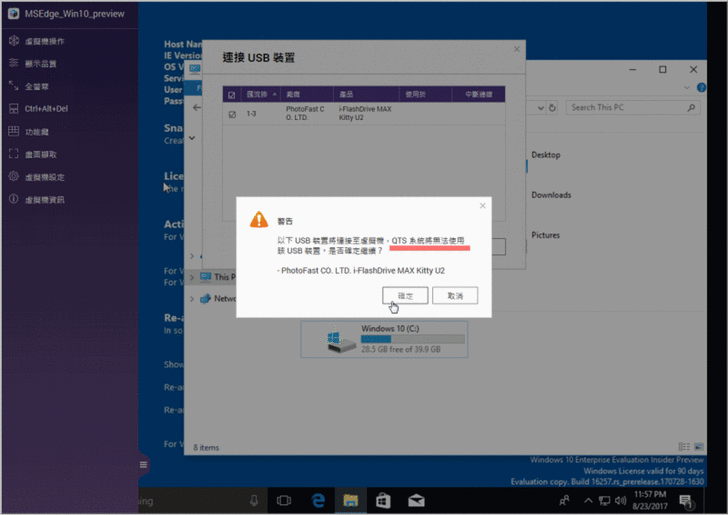
Task: Click the network icon in system tray
Action: click(604, 500)
